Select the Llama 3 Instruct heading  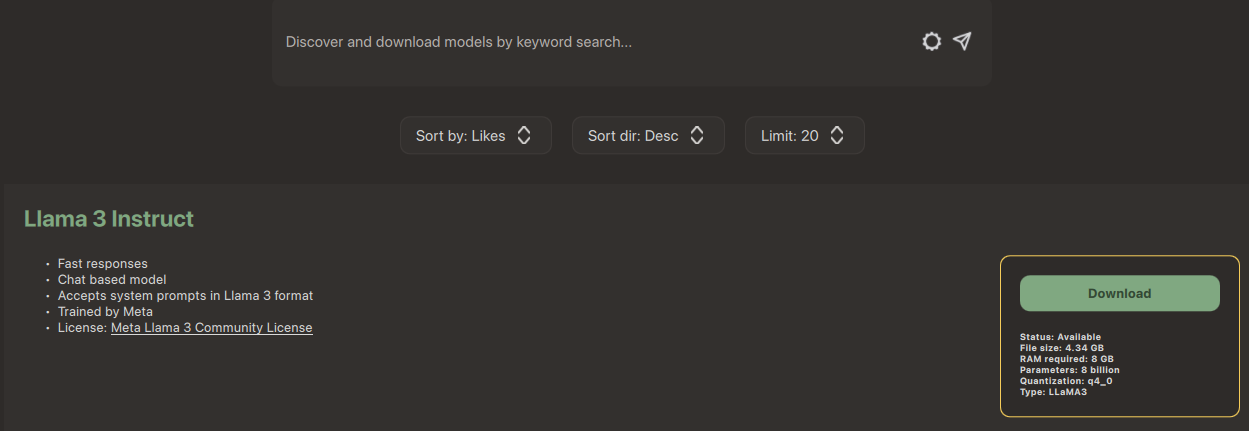[109, 219]
